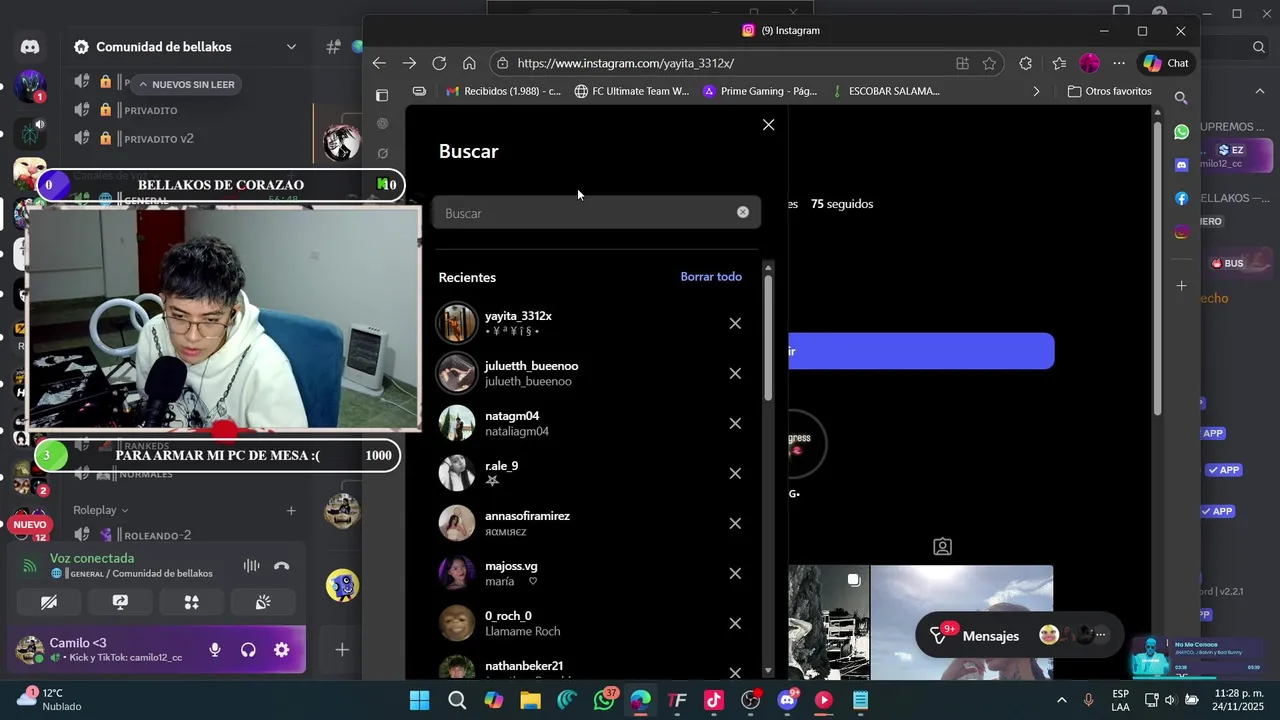Open Otros favoritos folder

(1109, 91)
